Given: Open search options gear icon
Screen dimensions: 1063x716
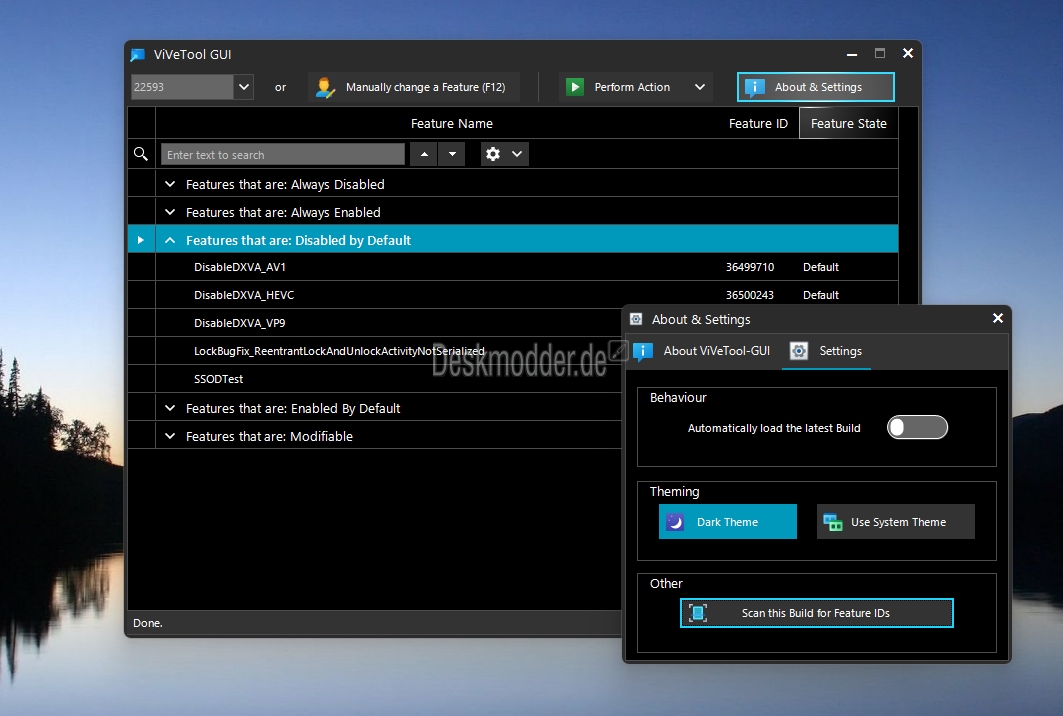Looking at the screenshot, I should (x=493, y=154).
